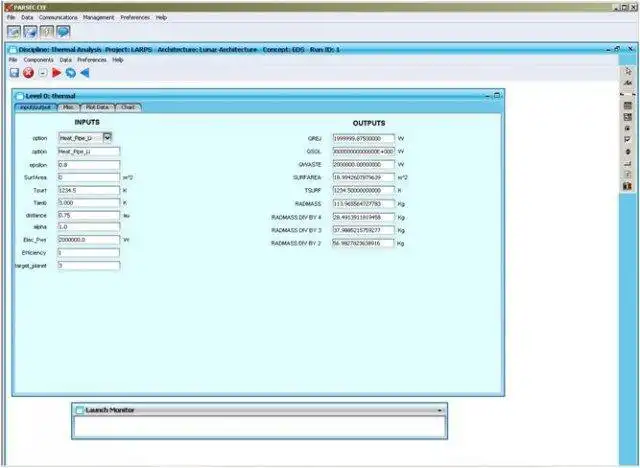Click the blue circular refresh icon
This screenshot has width=640, height=468.
click(x=71, y=73)
